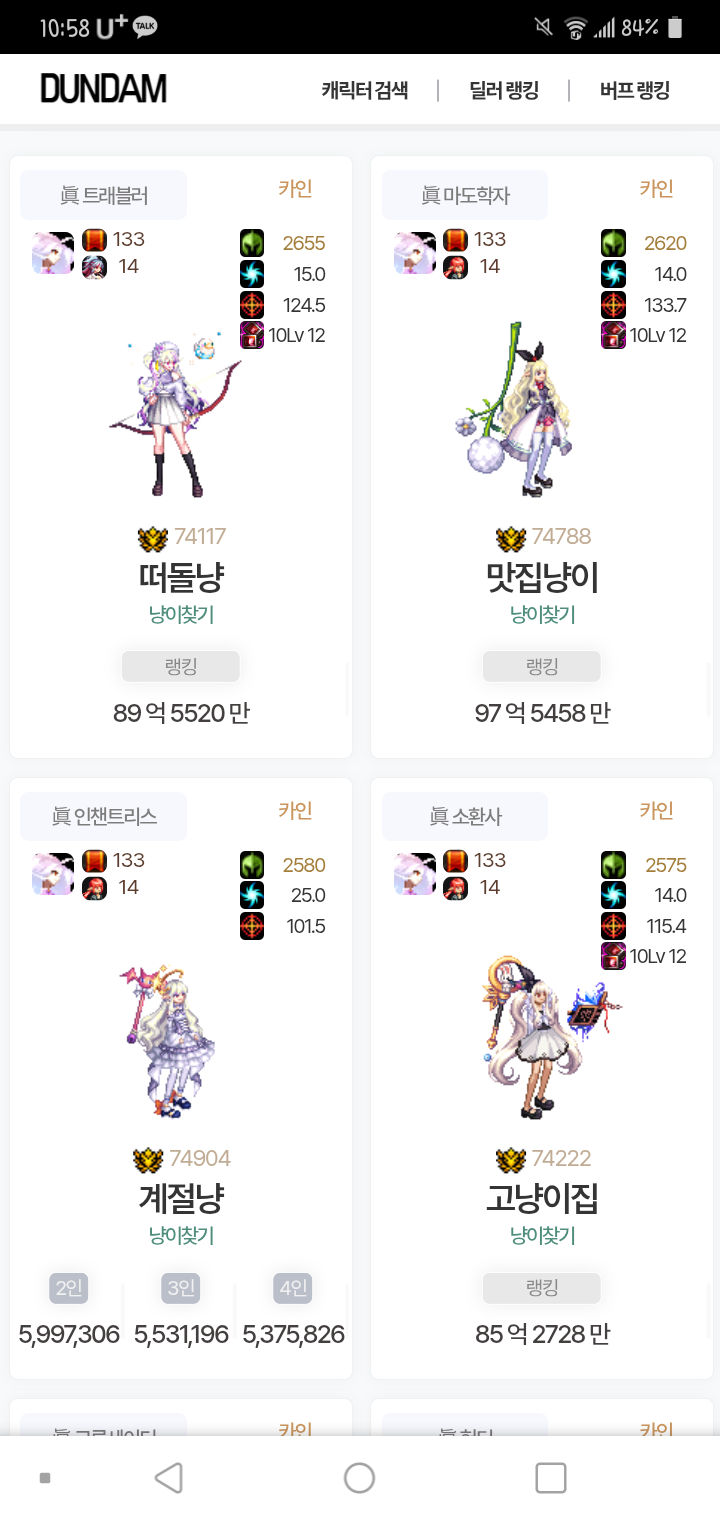This screenshot has width=720, height=1520.
Task: Tap the 10Lv 12 icon in 소환사 card
Action: [613, 956]
